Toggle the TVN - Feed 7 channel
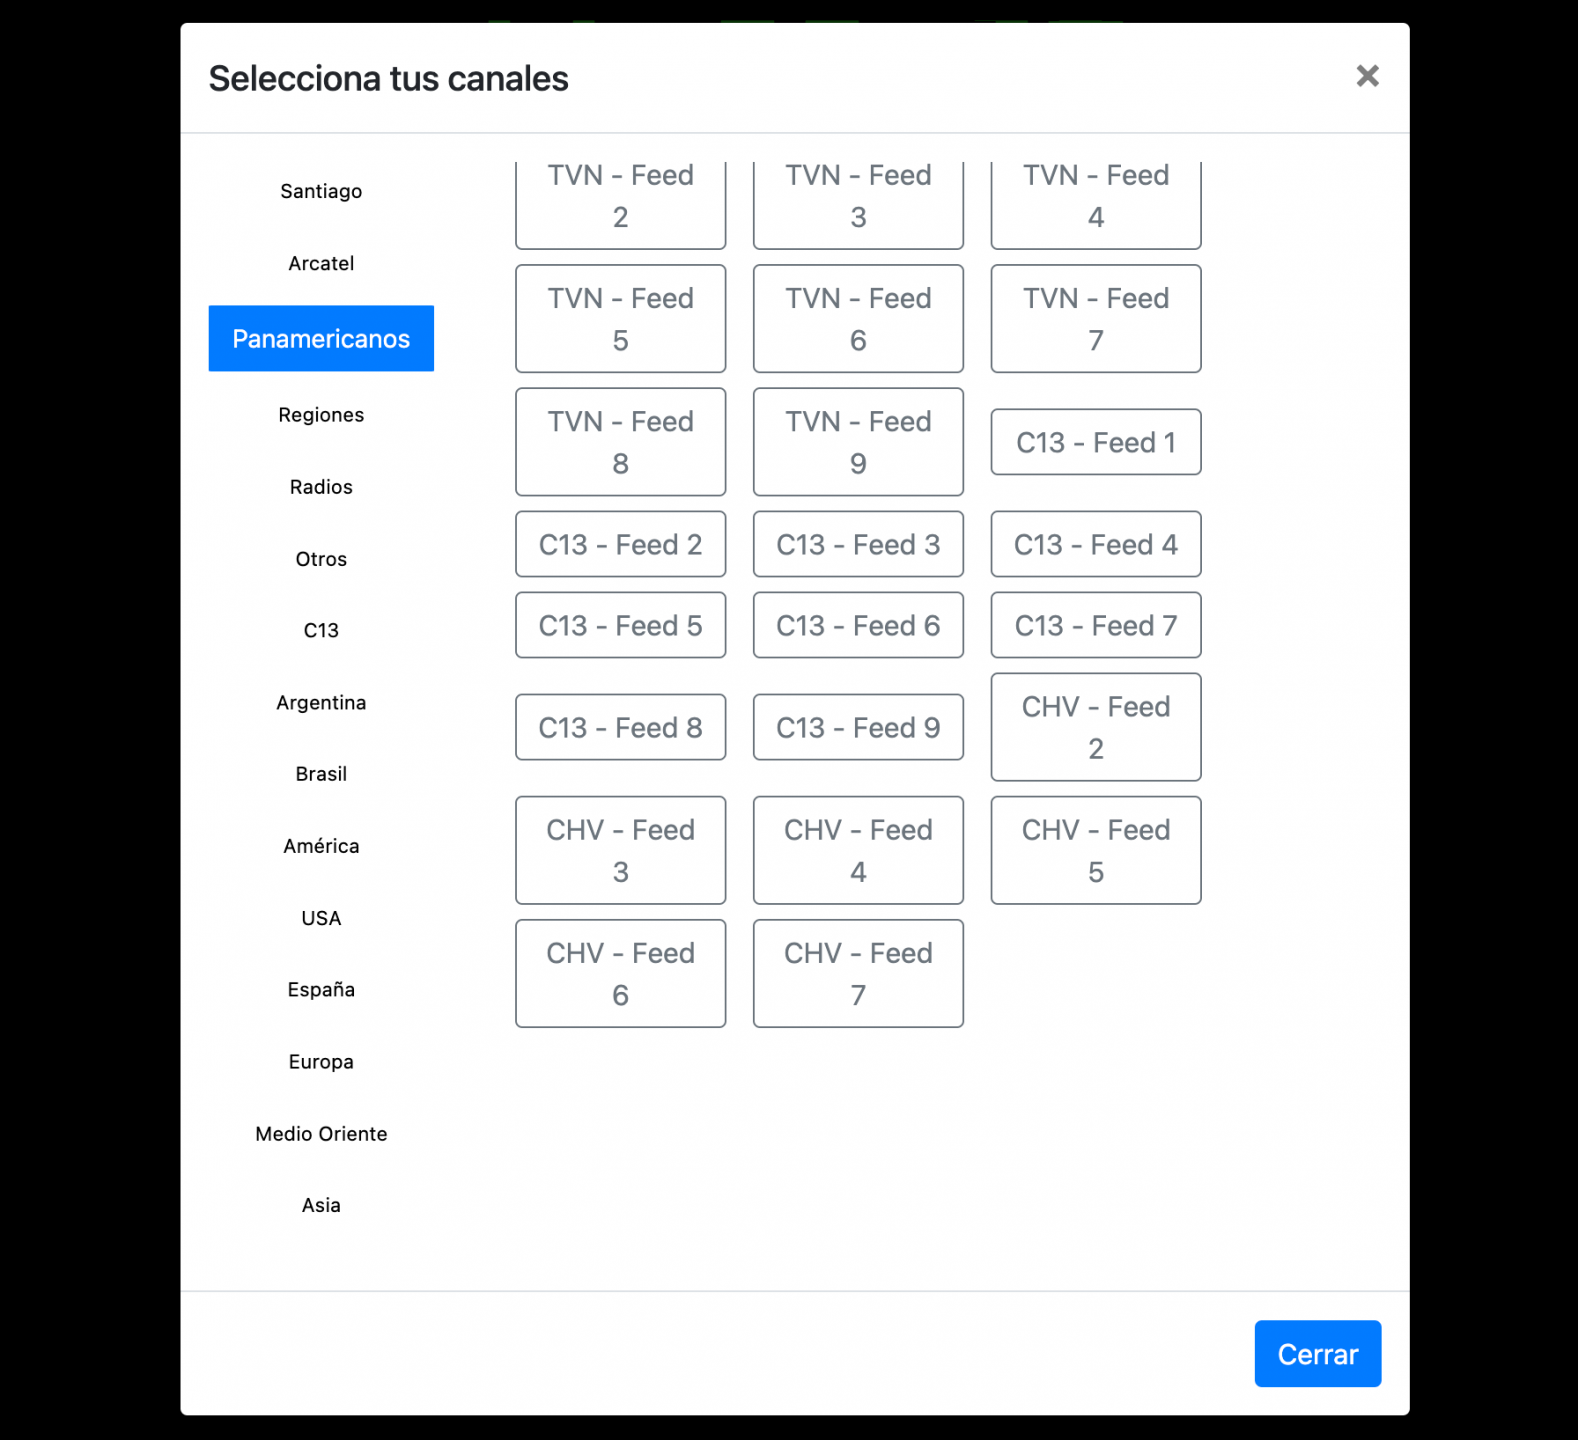Image resolution: width=1578 pixels, height=1440 pixels. [1096, 319]
